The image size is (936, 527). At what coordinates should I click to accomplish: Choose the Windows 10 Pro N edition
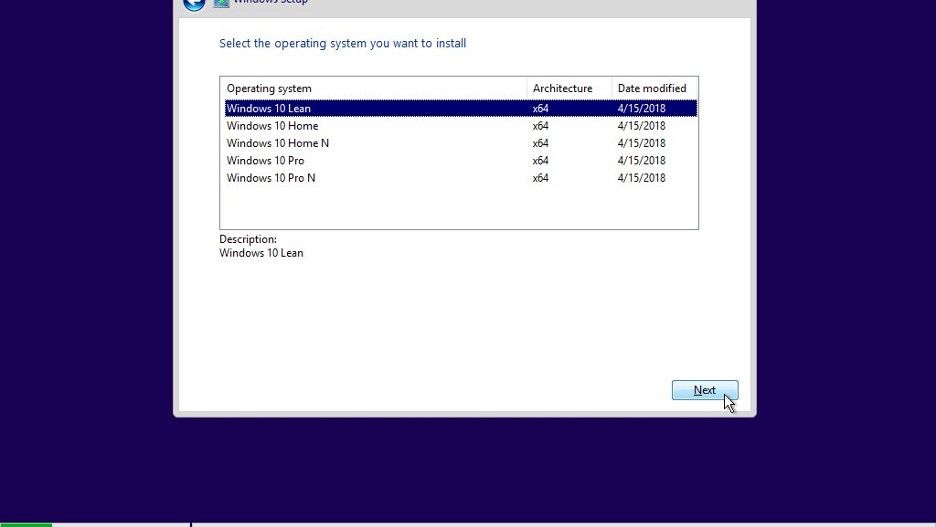point(460,178)
